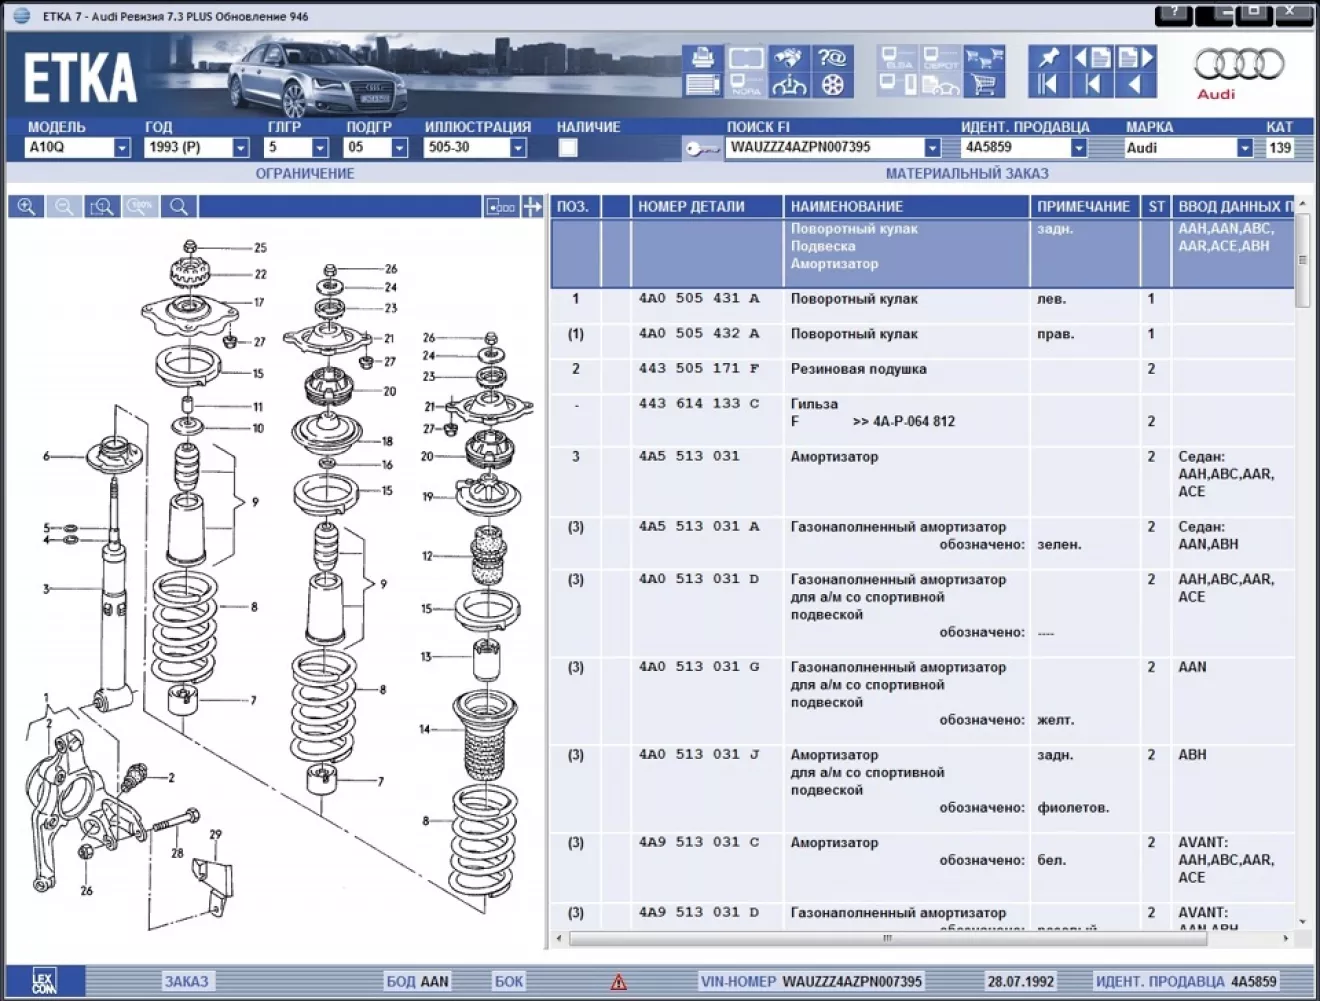Viewport: 1320px width, 1001px height.
Task: Open the ГОД dropdown showing 1993 (P)
Action: 241,148
